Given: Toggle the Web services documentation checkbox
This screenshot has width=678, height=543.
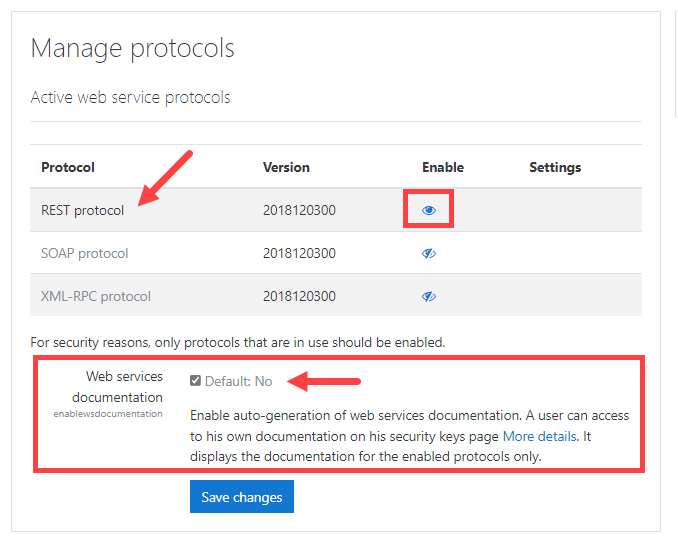Looking at the screenshot, I should [196, 381].
